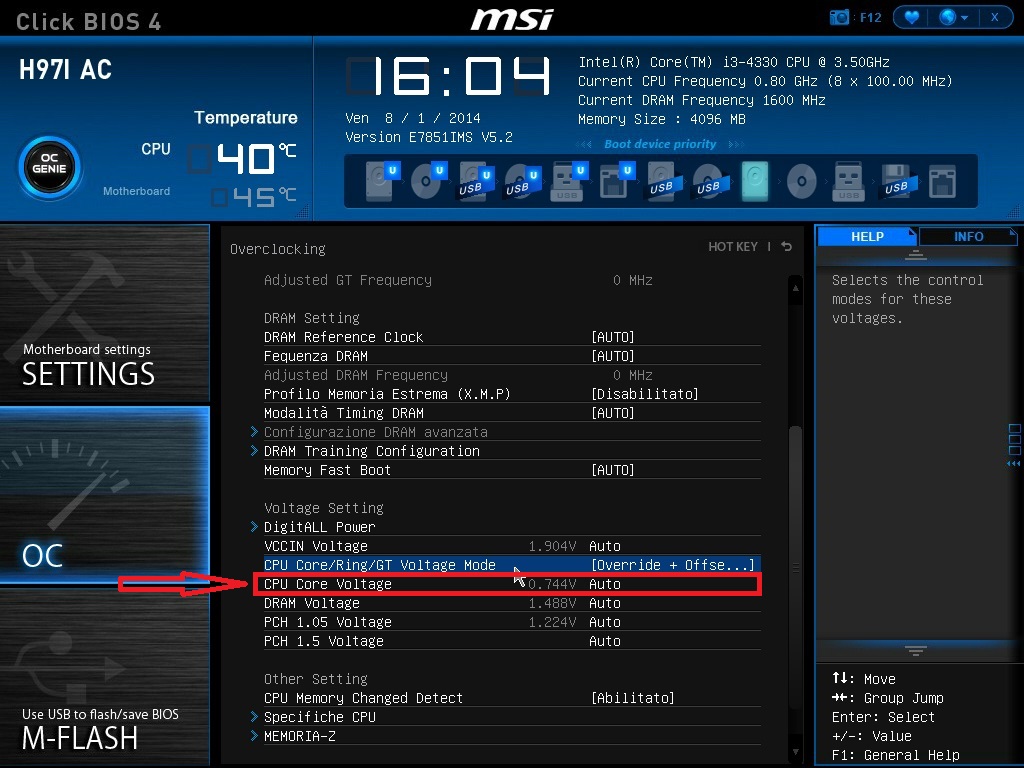
Task: Select the highlighted cyan hard disk icon
Action: (x=755, y=181)
